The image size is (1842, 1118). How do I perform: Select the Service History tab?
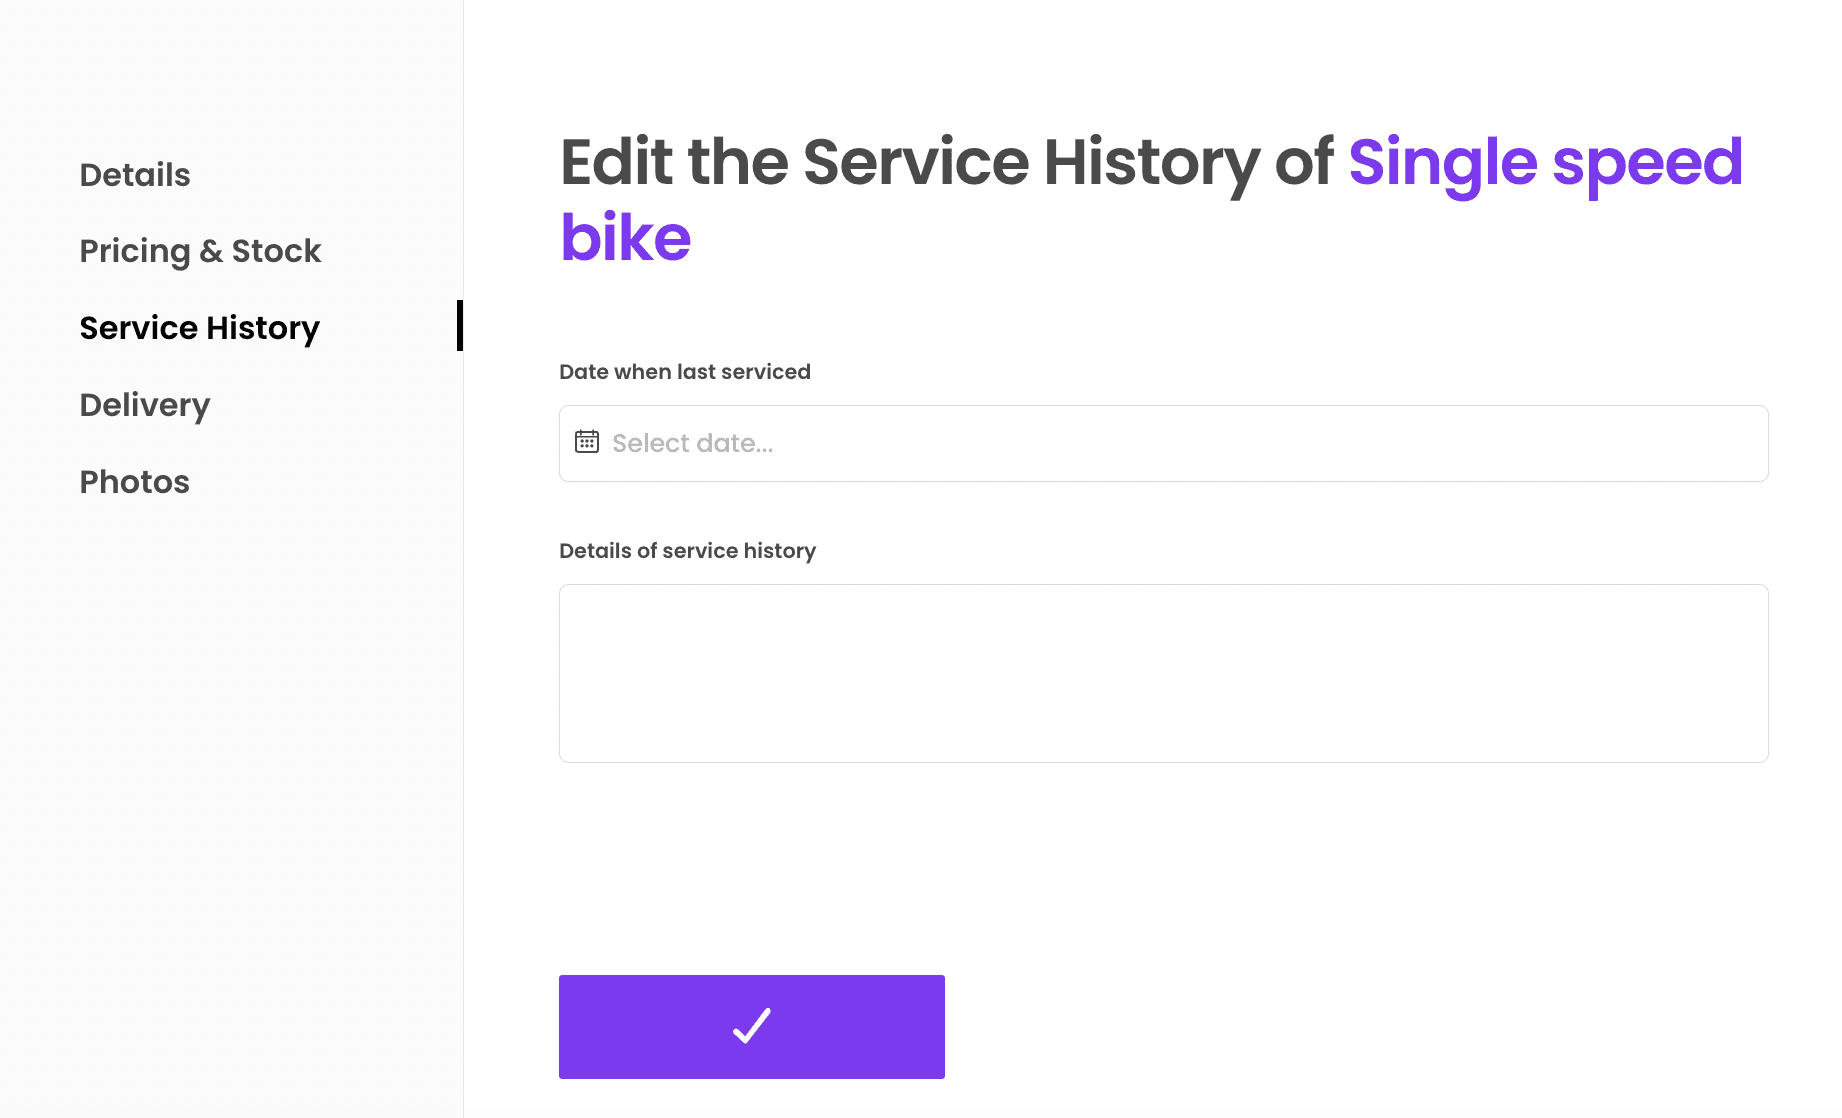[199, 328]
